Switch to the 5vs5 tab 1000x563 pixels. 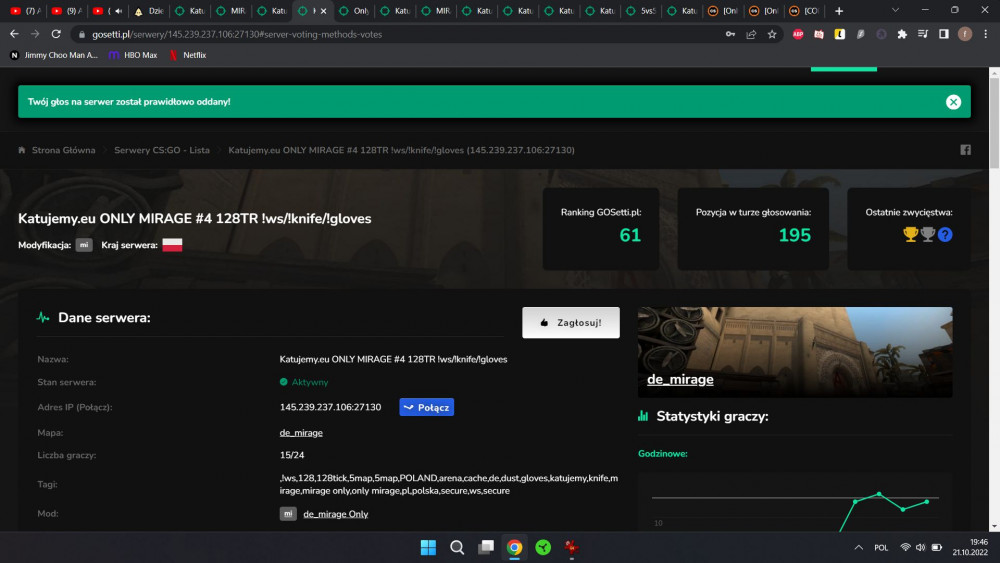point(640,11)
